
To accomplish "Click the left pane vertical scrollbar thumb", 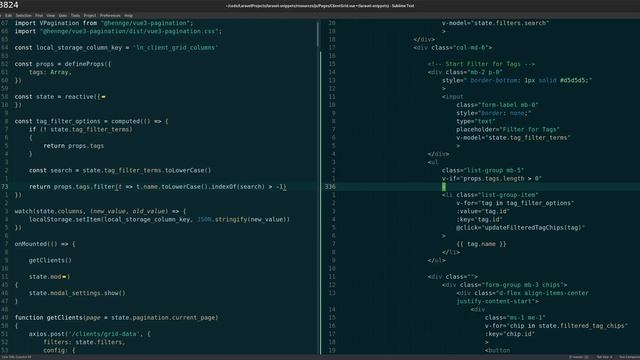I will tap(318, 35).
